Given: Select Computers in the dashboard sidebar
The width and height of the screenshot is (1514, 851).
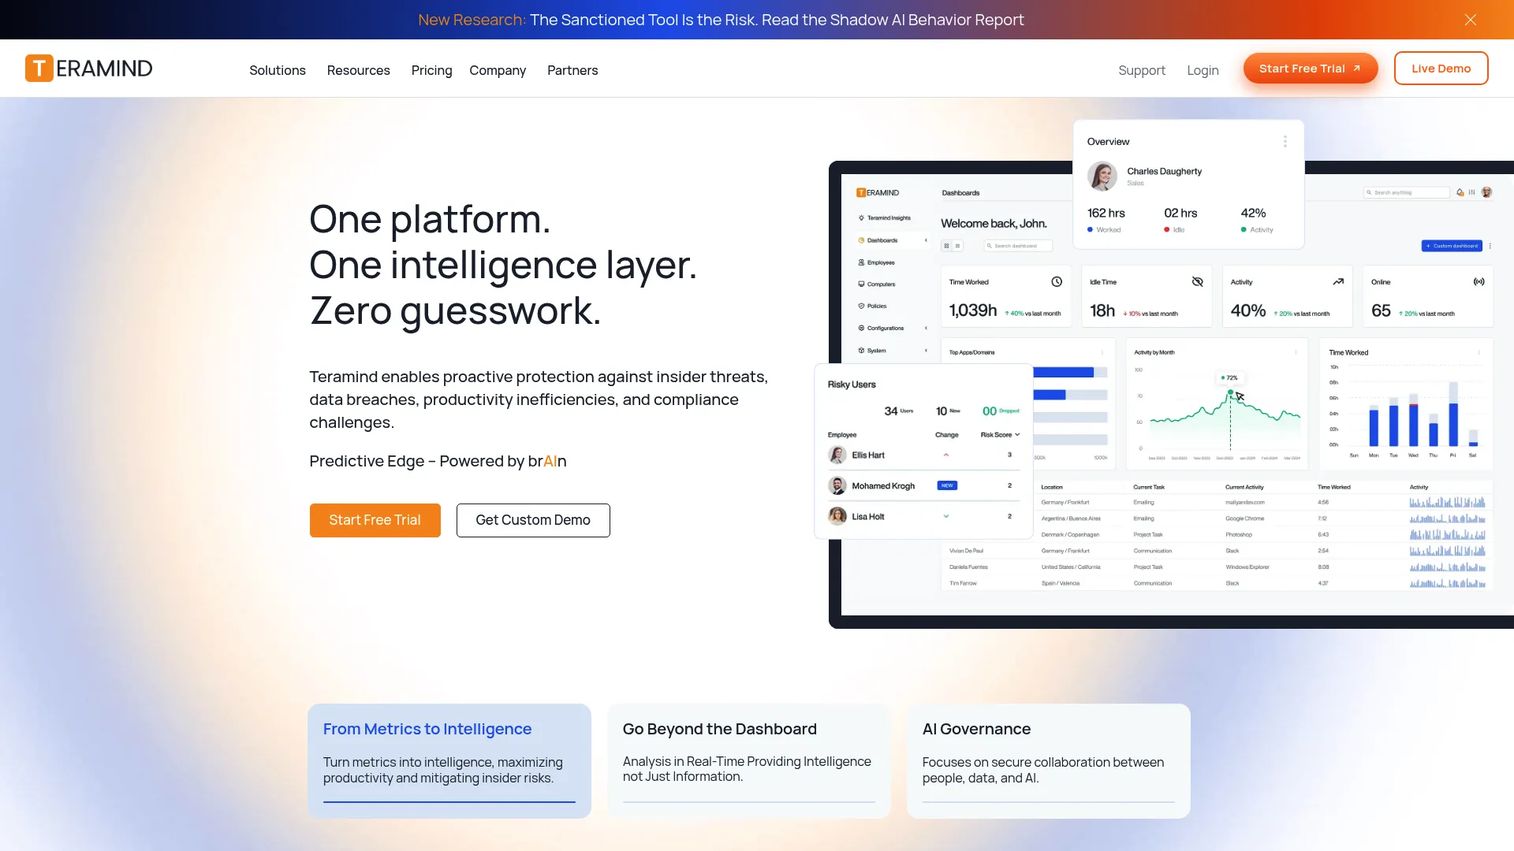Looking at the screenshot, I should pyautogui.click(x=877, y=284).
